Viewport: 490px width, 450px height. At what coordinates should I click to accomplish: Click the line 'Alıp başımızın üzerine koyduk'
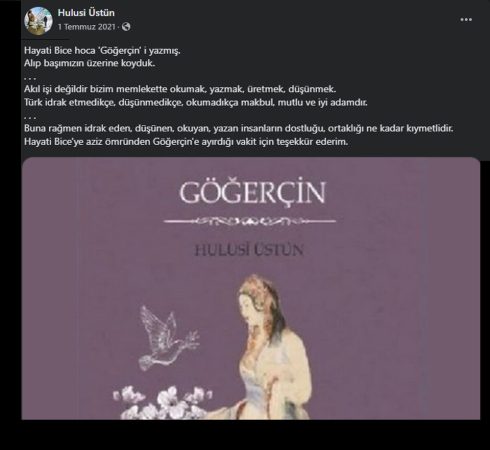tap(89, 63)
